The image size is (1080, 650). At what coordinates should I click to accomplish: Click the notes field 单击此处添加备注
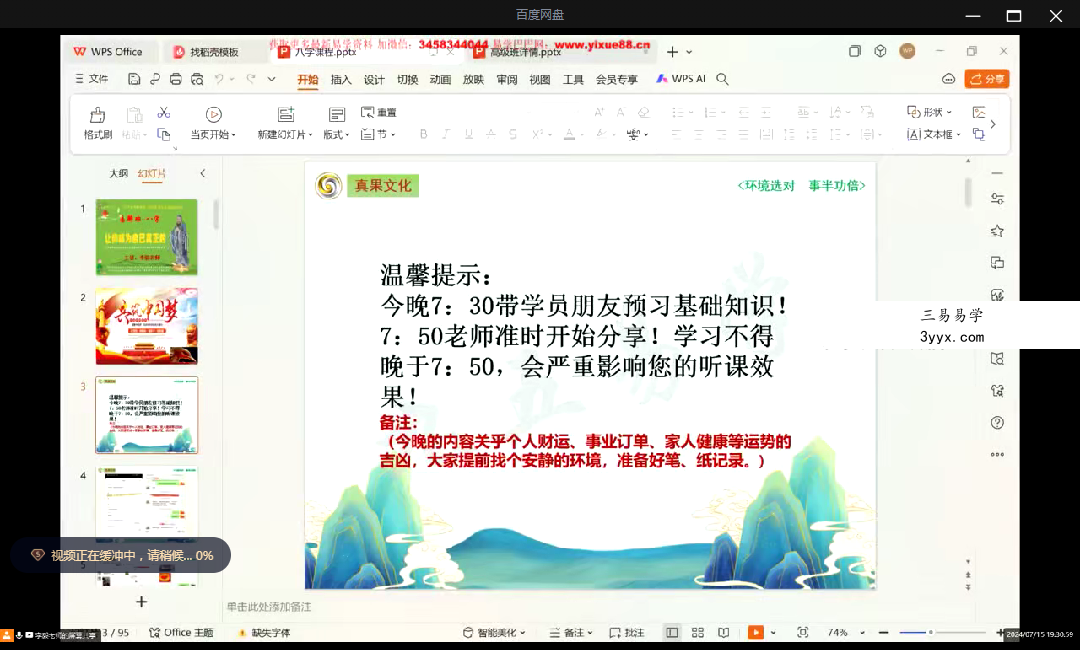click(x=269, y=607)
